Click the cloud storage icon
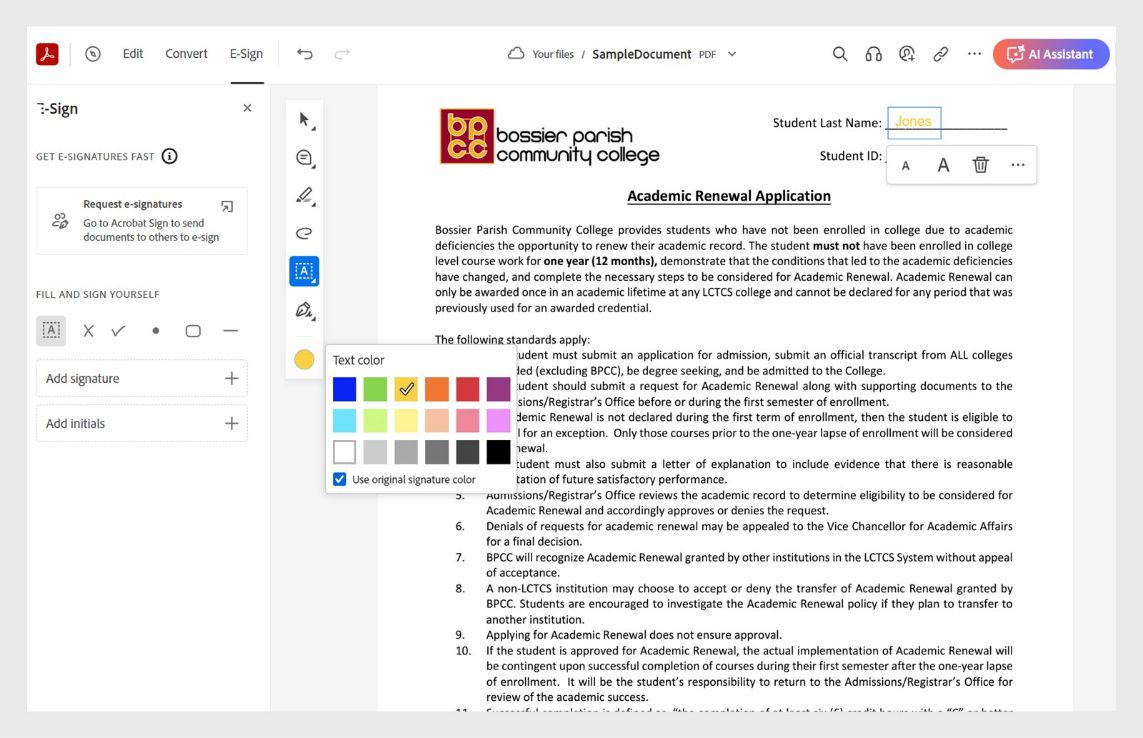The image size is (1143, 738). click(516, 53)
